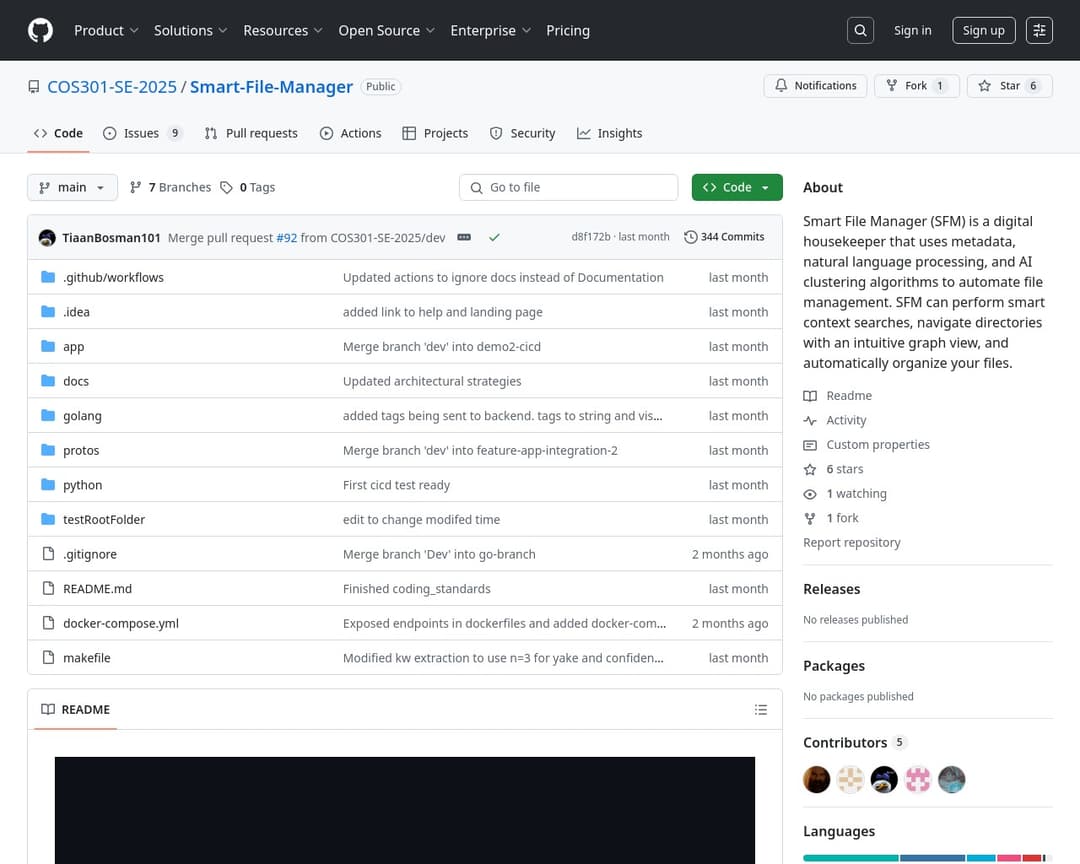
Task: Click the fifth gray contributor avatar
Action: coord(951,779)
